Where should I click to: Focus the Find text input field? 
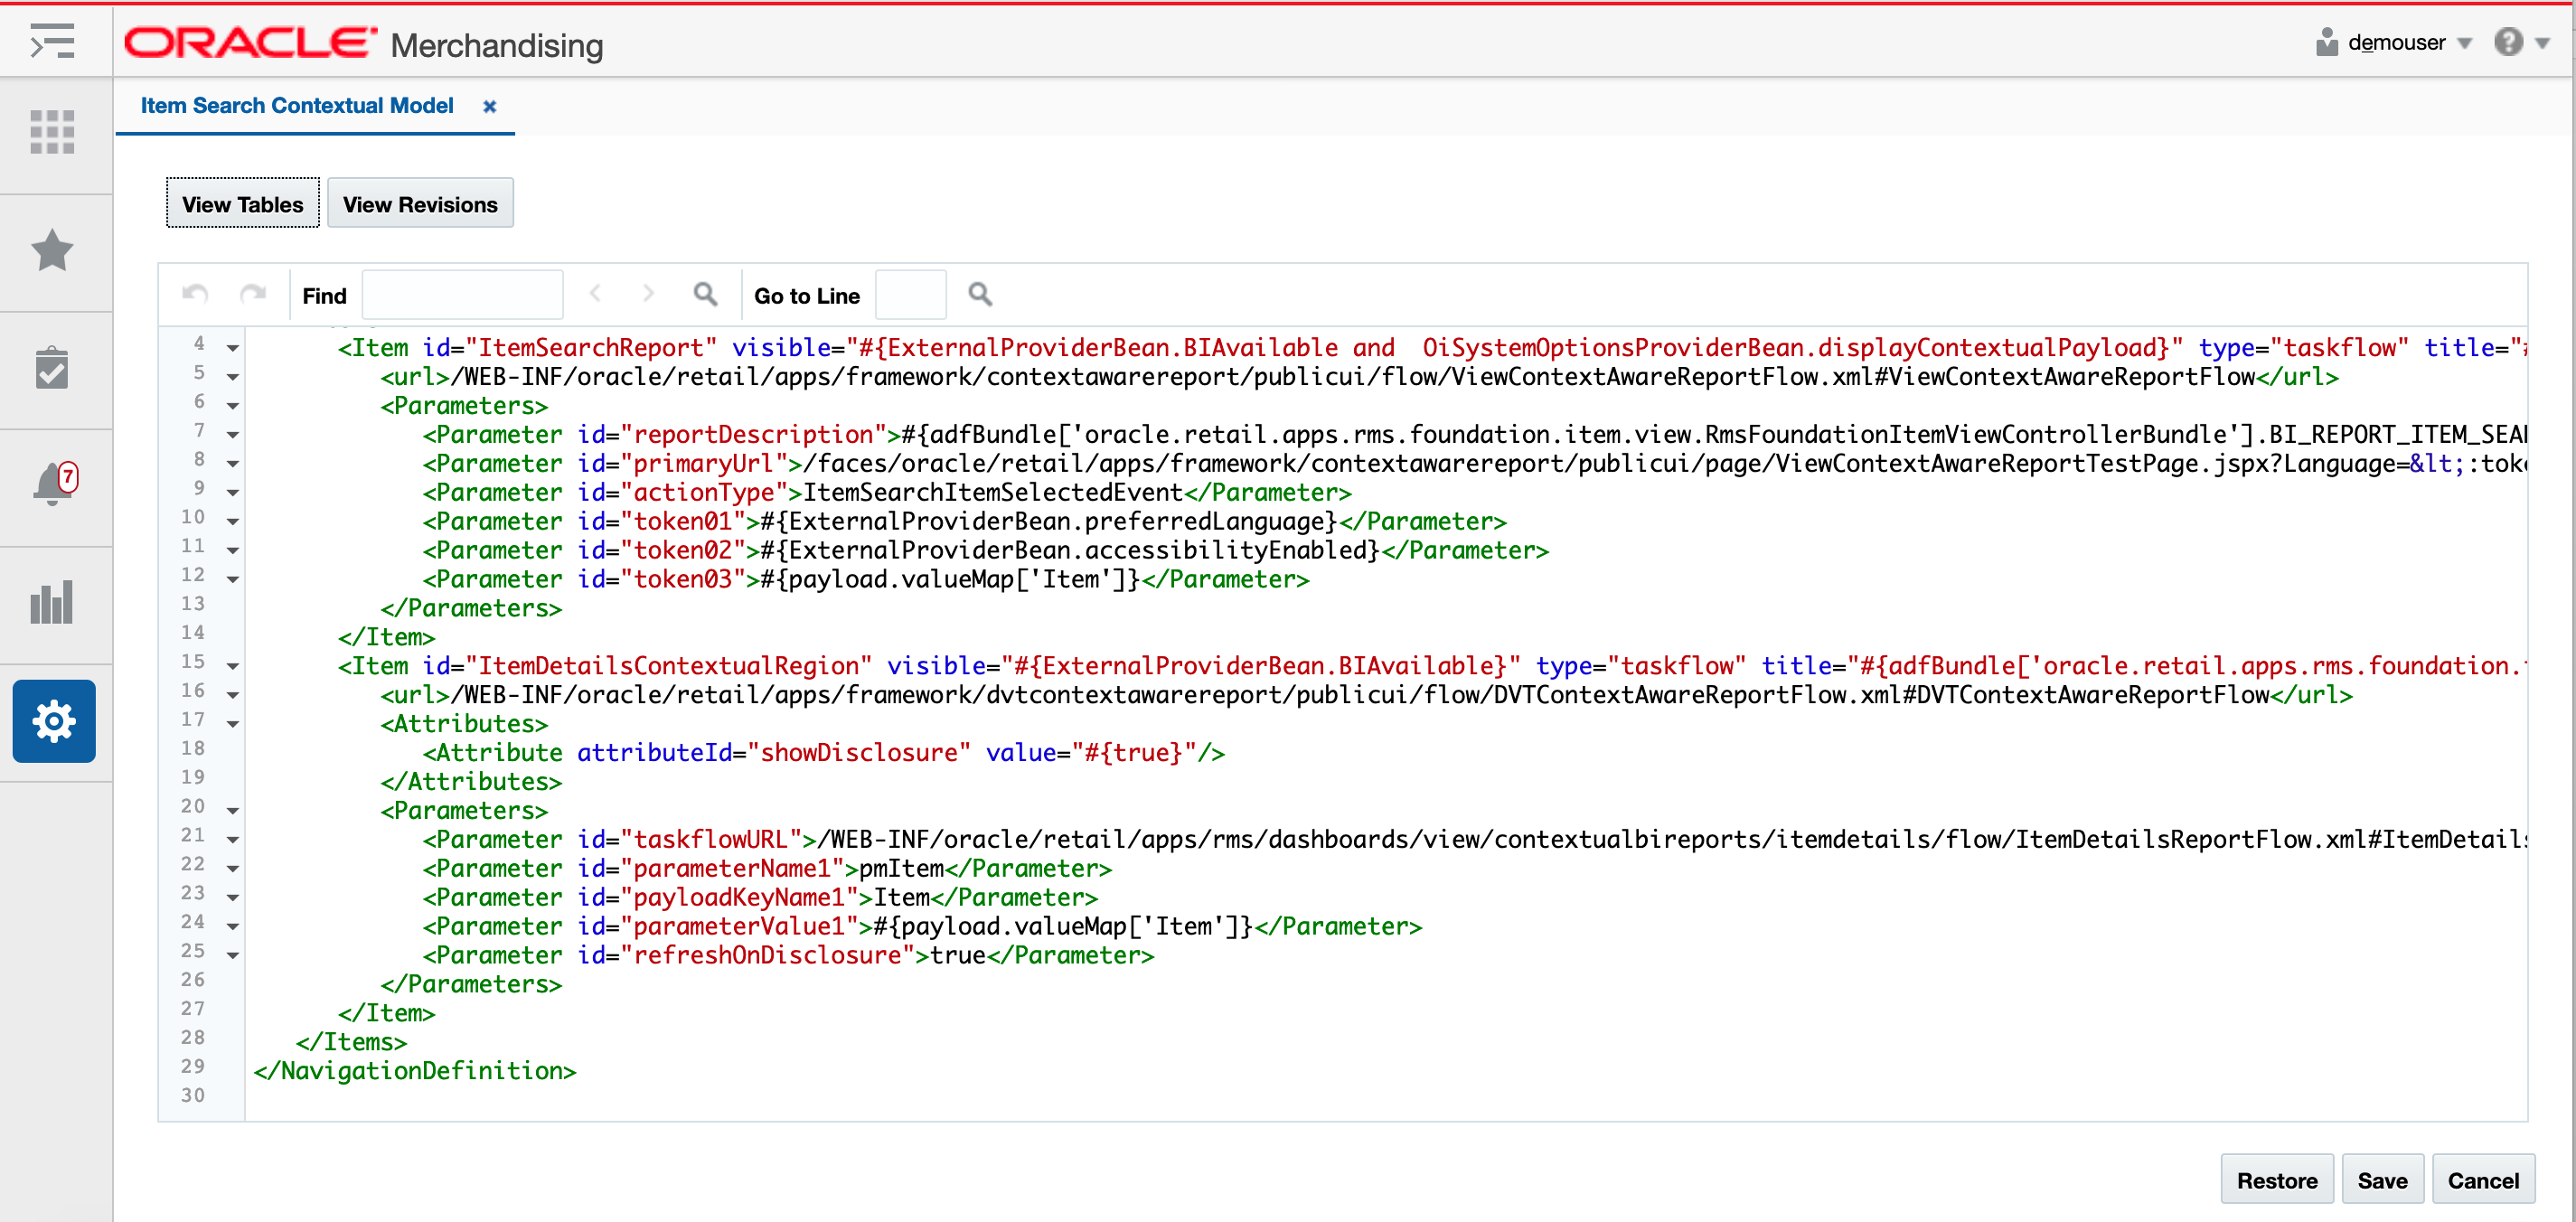[x=462, y=295]
